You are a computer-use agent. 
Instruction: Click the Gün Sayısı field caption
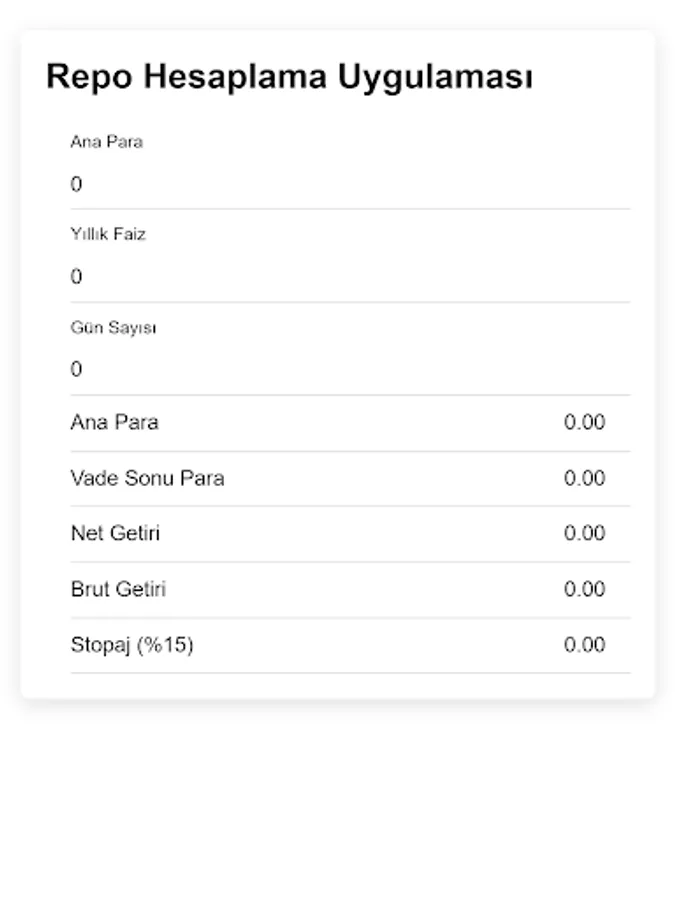pyautogui.click(x=113, y=327)
